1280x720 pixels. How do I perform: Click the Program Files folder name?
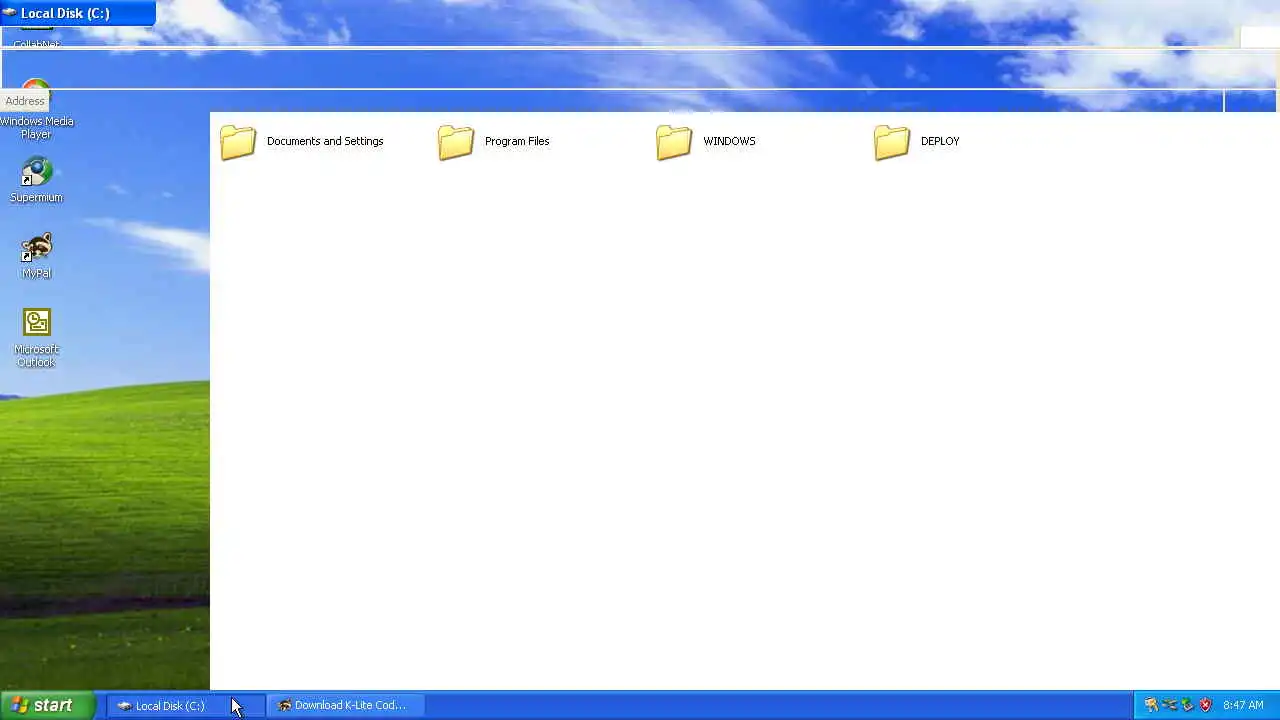(x=517, y=141)
